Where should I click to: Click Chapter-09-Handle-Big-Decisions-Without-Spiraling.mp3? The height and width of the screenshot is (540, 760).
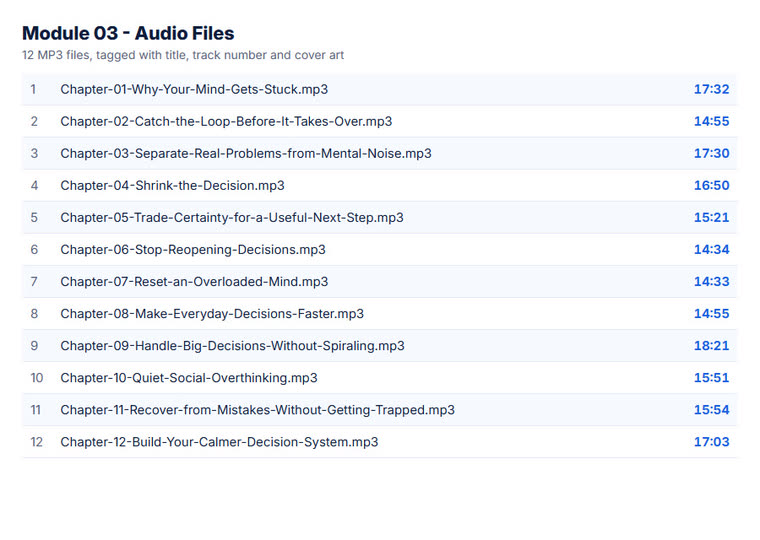click(232, 345)
